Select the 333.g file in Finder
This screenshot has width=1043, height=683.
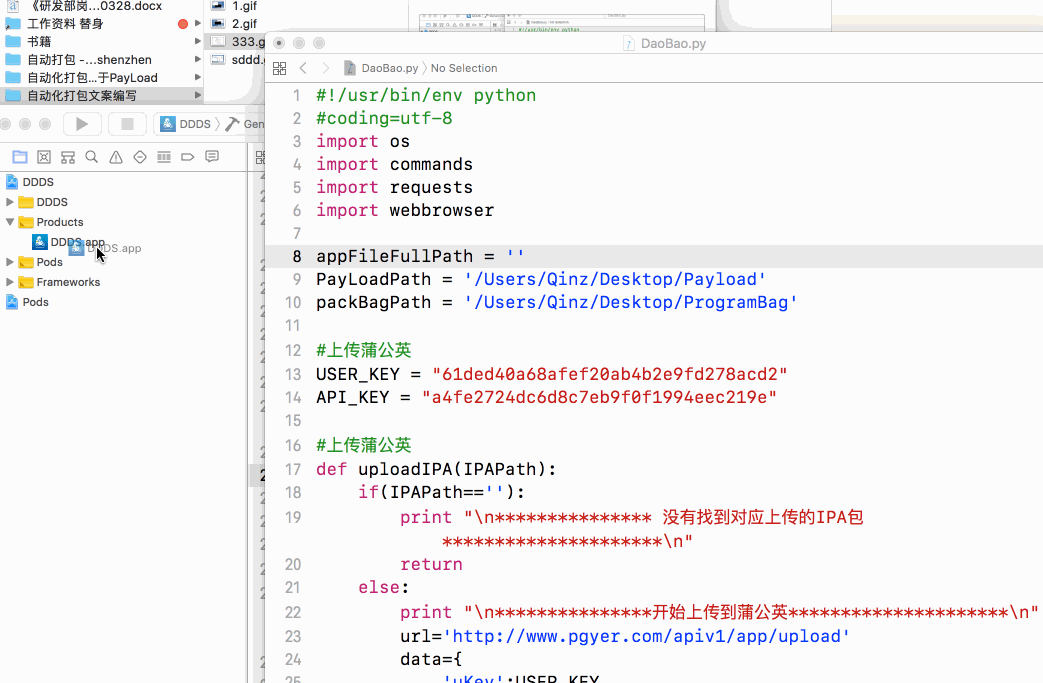coord(237,41)
